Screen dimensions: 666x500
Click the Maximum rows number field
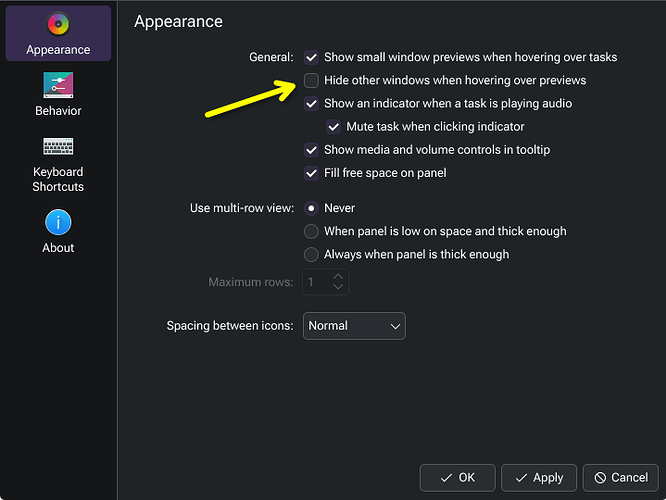tap(325, 282)
